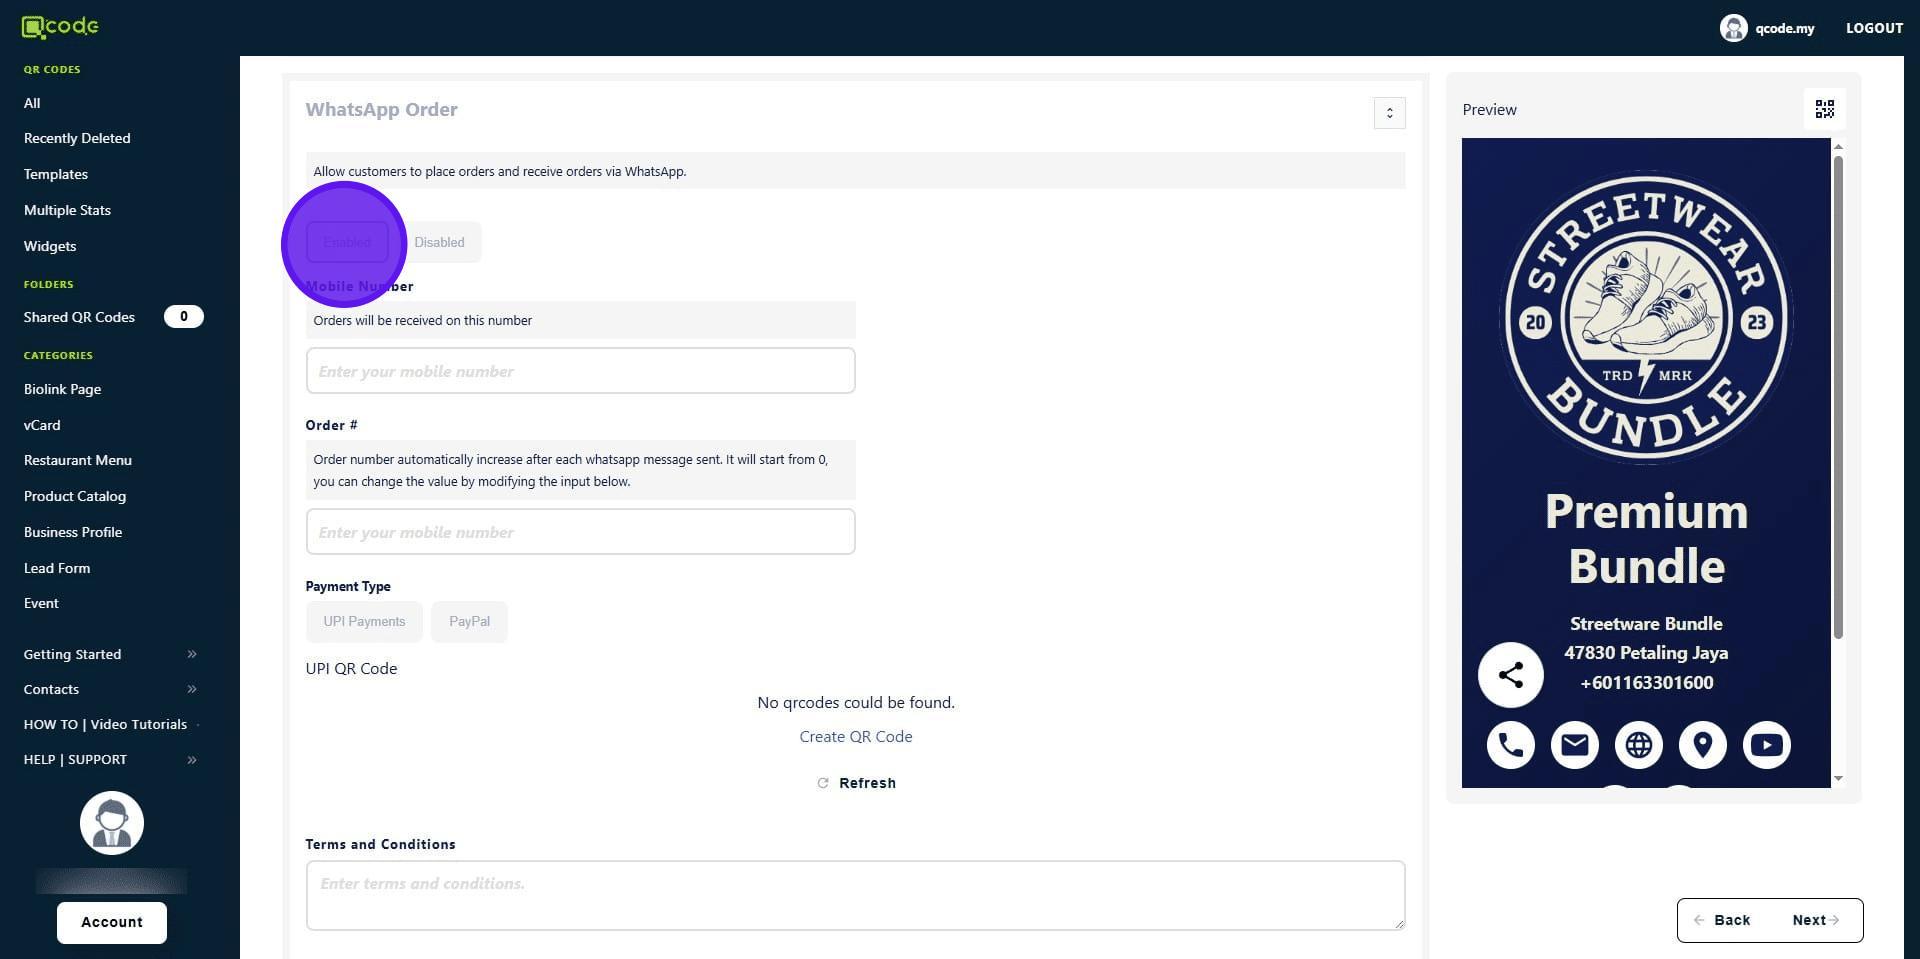Image resolution: width=1920 pixels, height=959 pixels.
Task: Open Multiple Stats page
Action: click(x=67, y=210)
